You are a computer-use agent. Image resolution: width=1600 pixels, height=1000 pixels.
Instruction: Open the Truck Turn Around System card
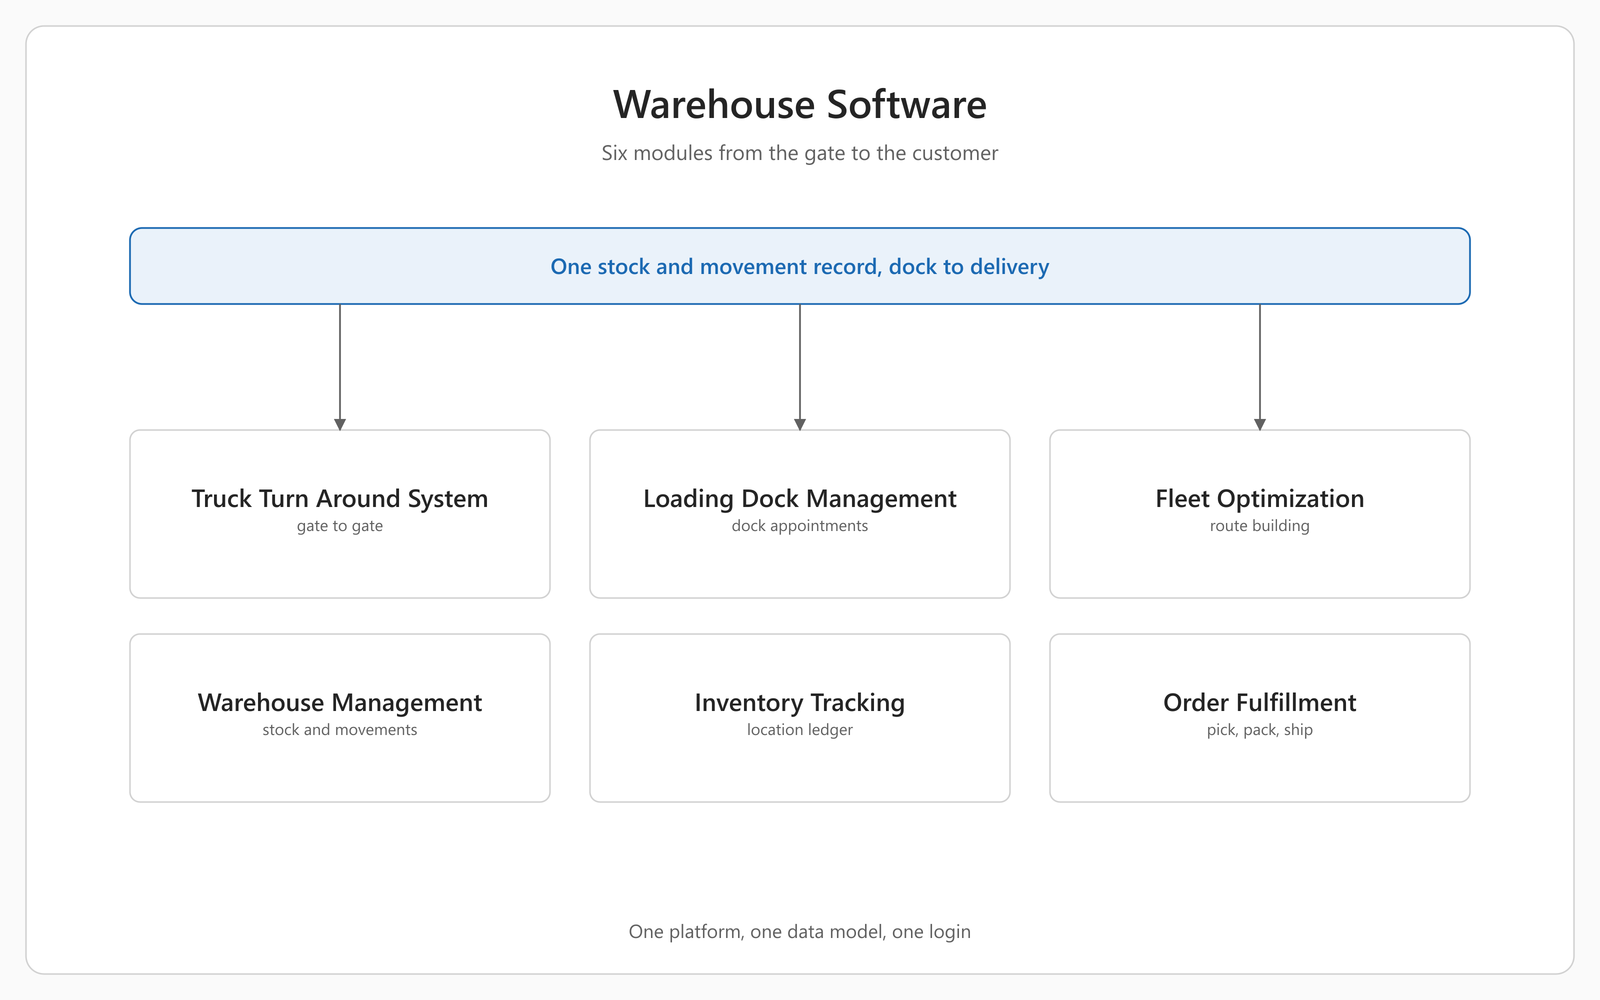click(340, 514)
